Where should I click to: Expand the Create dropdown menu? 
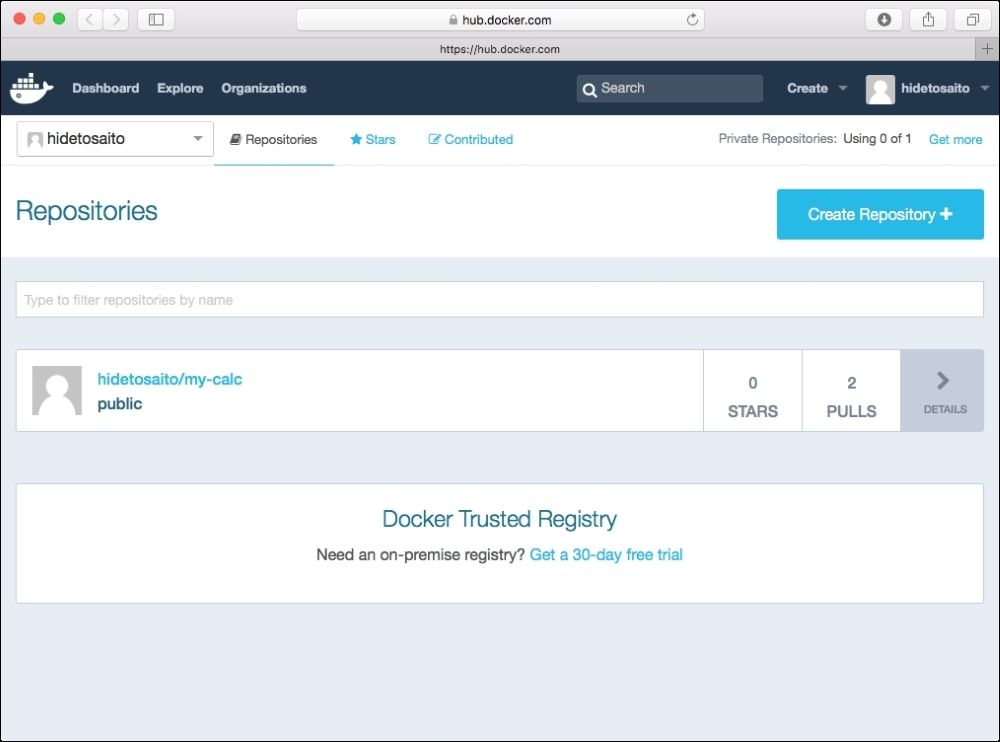coord(816,88)
